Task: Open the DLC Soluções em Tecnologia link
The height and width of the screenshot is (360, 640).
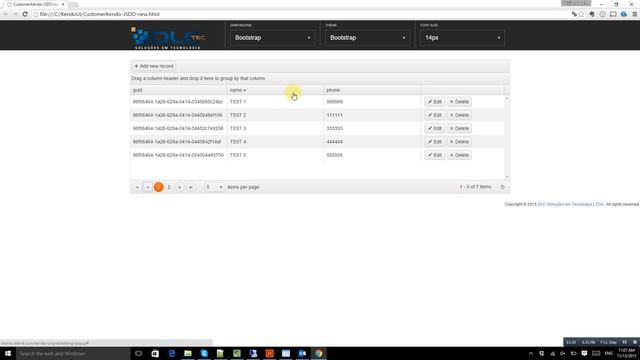Action: click(x=570, y=204)
